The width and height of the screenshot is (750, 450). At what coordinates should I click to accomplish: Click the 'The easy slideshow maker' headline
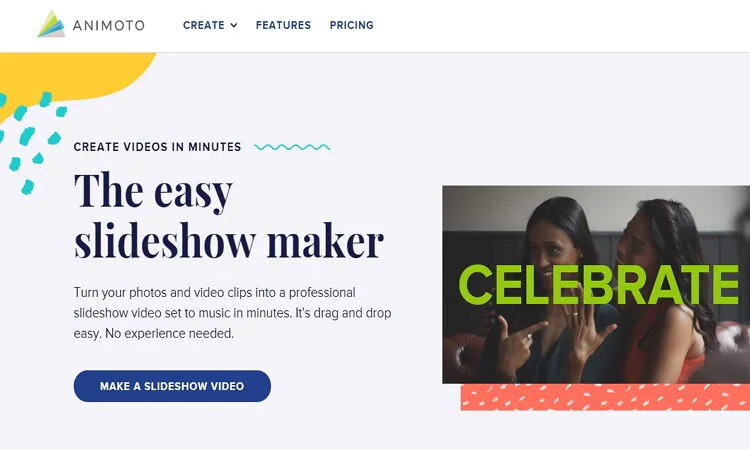[228, 215]
